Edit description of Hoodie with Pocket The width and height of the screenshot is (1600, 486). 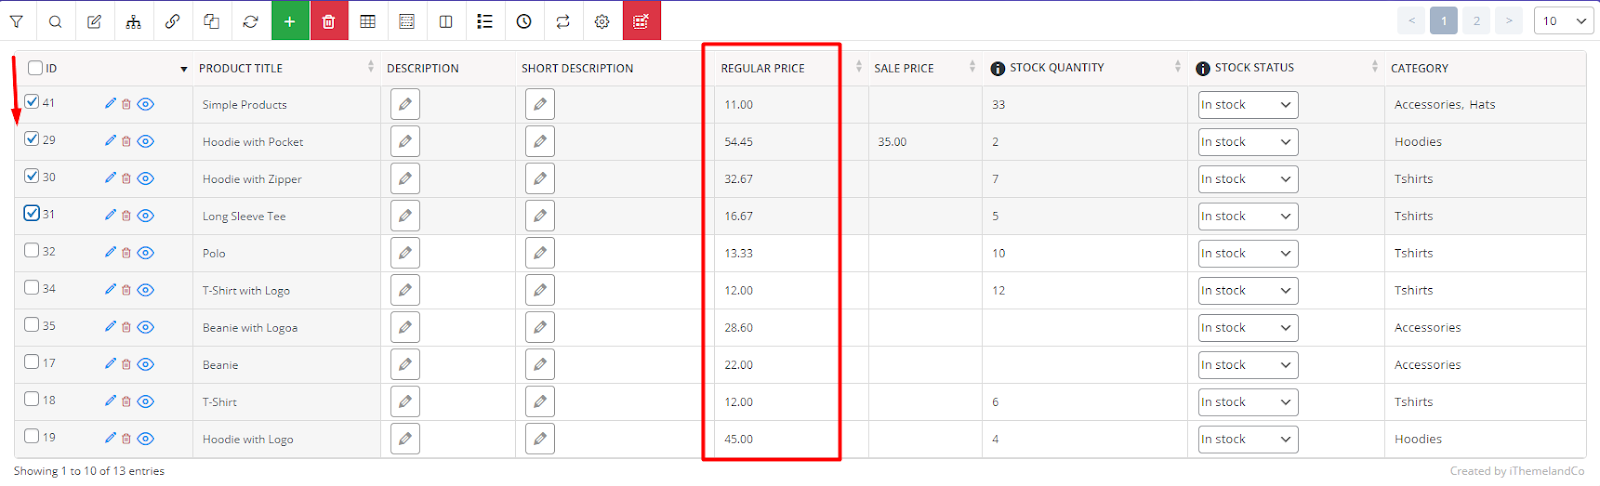[x=405, y=141]
